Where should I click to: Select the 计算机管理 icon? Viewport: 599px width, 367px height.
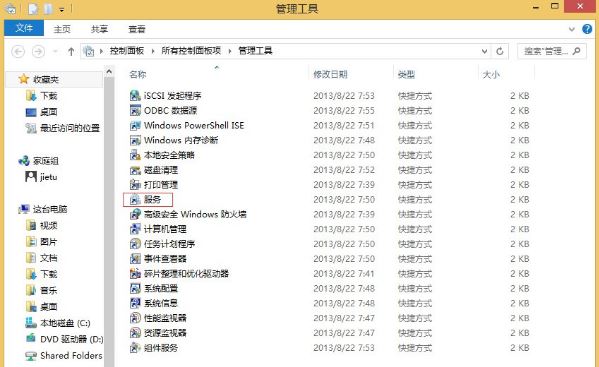click(x=135, y=229)
